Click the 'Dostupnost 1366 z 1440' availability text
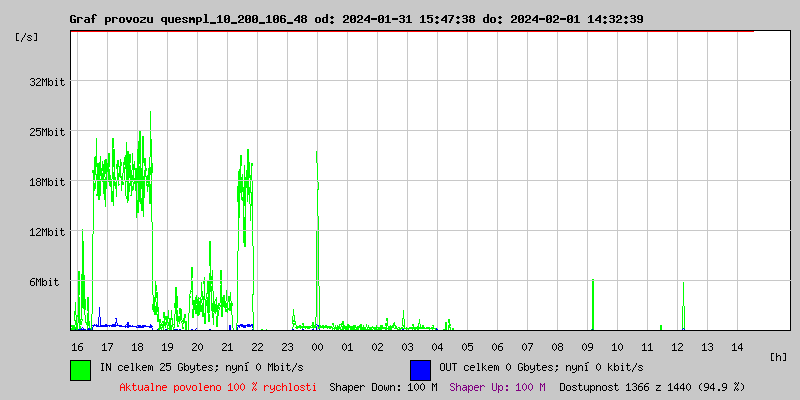This screenshot has width=800, height=400. click(652, 387)
